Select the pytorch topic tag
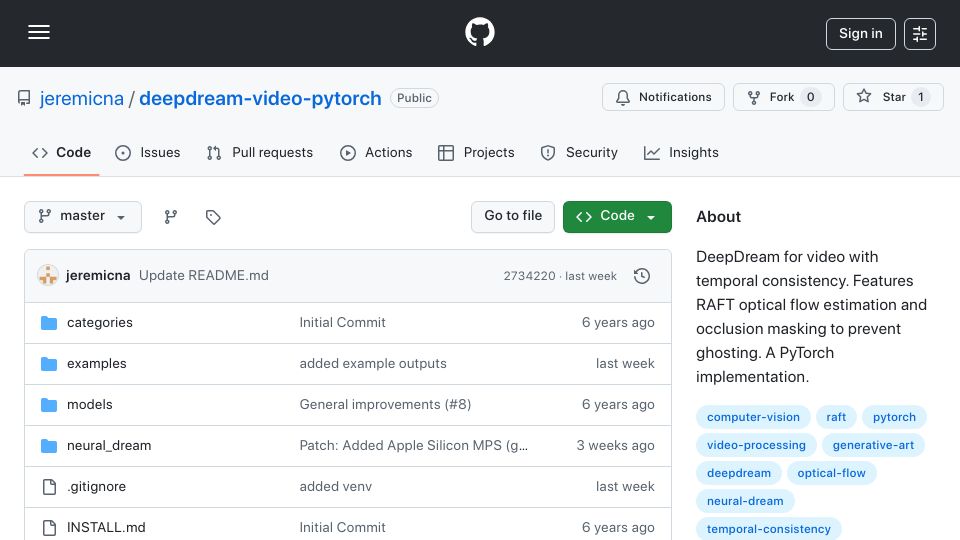The image size is (960, 540). [894, 417]
